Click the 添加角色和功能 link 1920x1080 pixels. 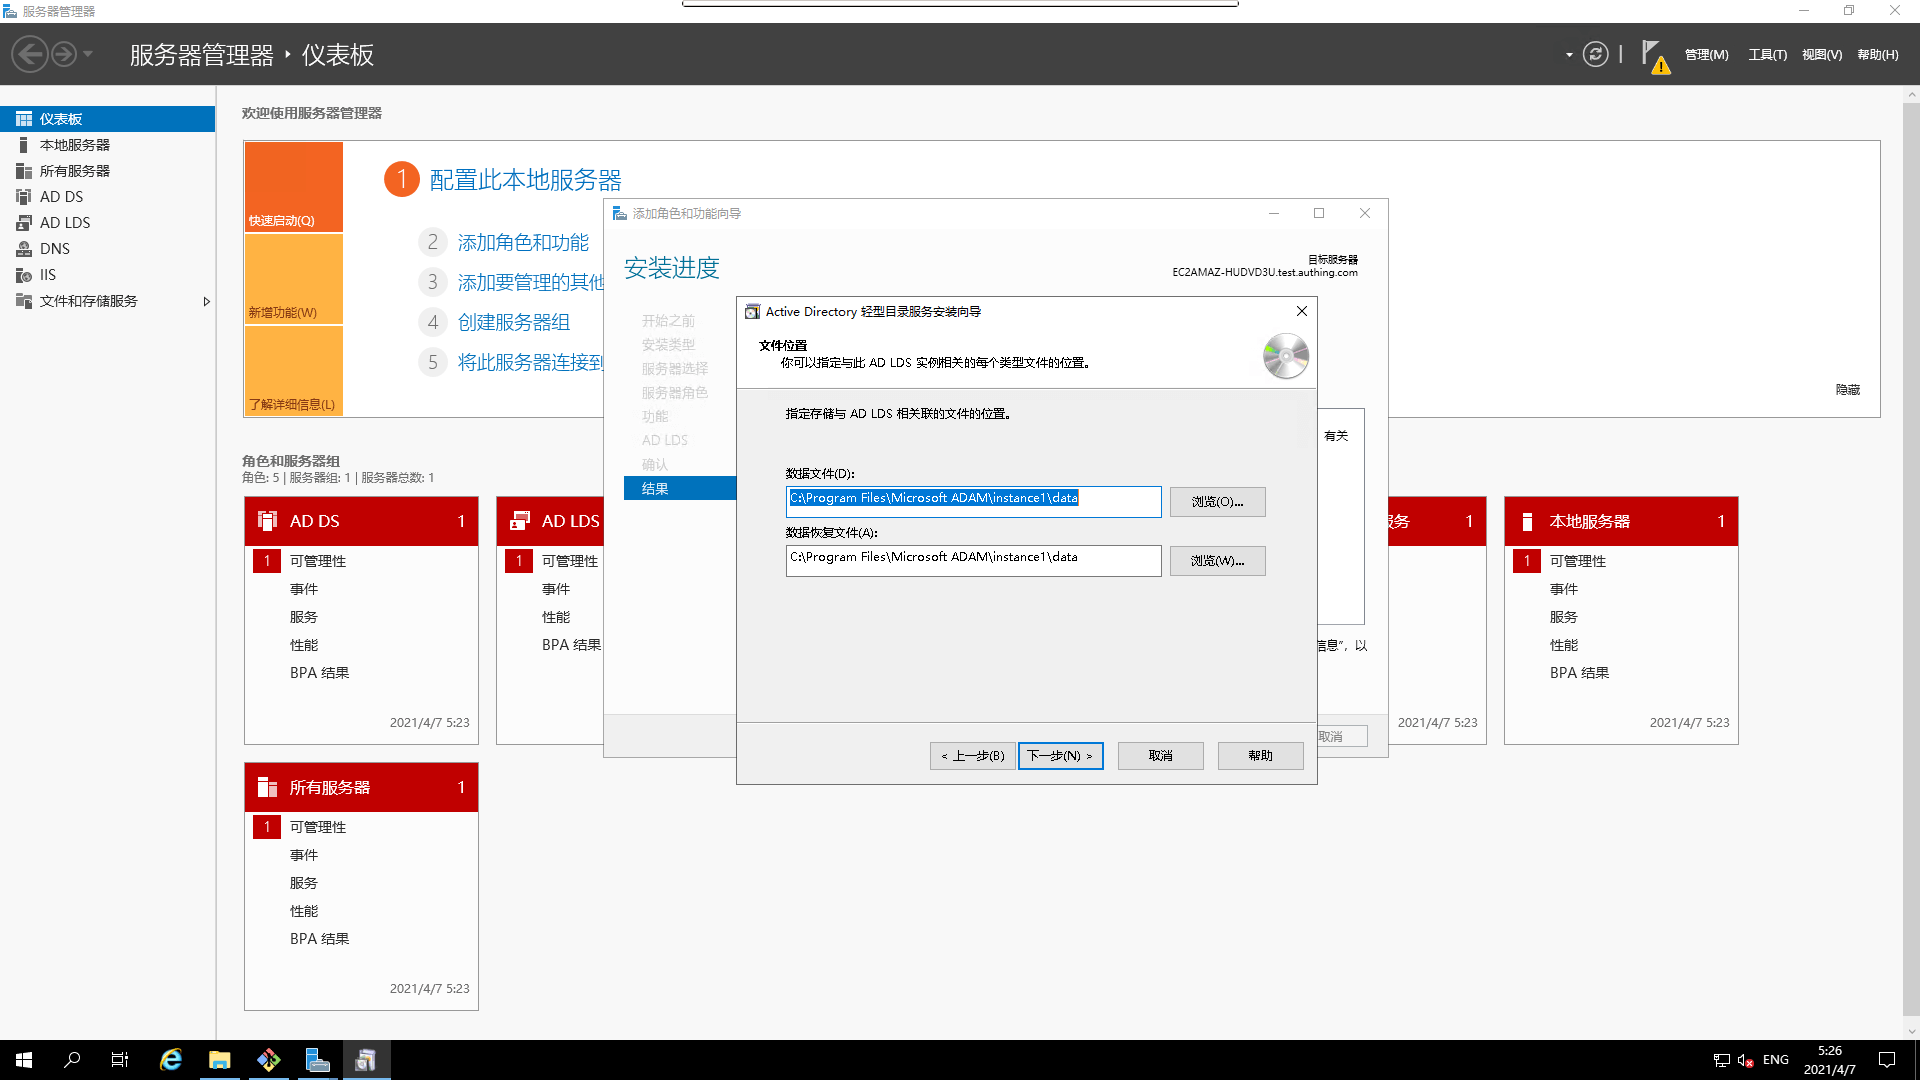click(x=523, y=243)
